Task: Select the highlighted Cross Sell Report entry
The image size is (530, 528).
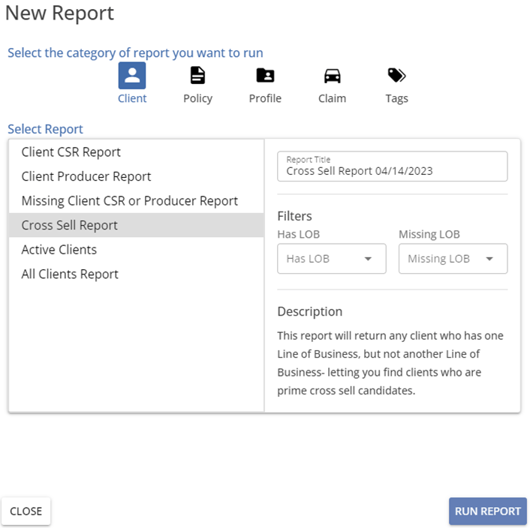Action: pyautogui.click(x=136, y=225)
